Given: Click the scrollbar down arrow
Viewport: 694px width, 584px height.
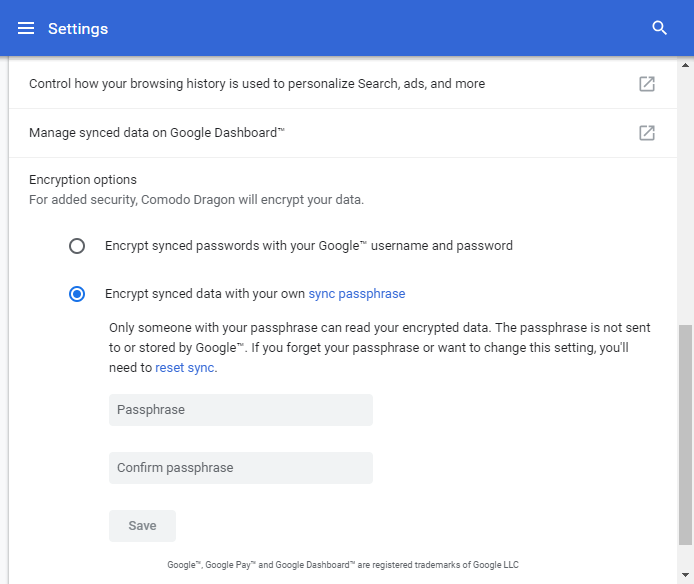Looking at the screenshot, I should pos(685,575).
